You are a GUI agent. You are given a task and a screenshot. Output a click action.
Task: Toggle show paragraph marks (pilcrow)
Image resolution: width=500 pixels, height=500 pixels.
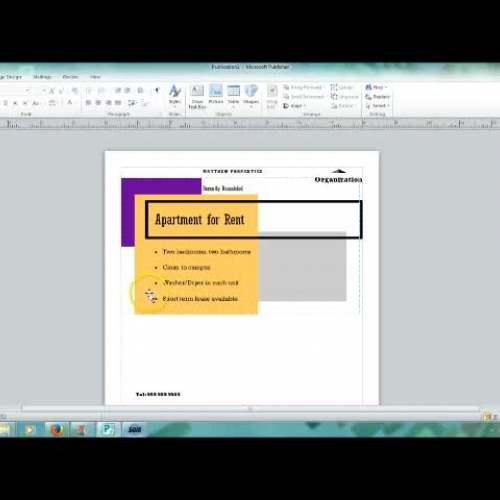pyautogui.click(x=157, y=90)
